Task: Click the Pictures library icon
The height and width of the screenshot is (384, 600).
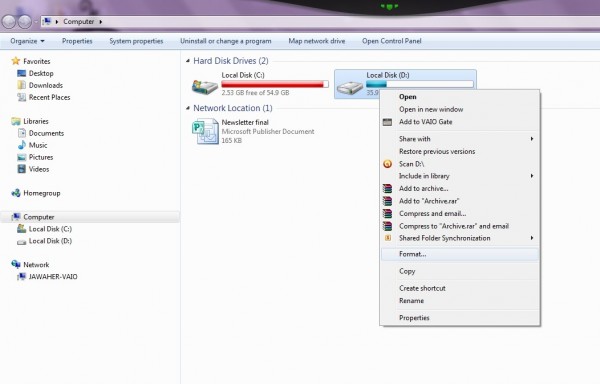Action: [22, 157]
